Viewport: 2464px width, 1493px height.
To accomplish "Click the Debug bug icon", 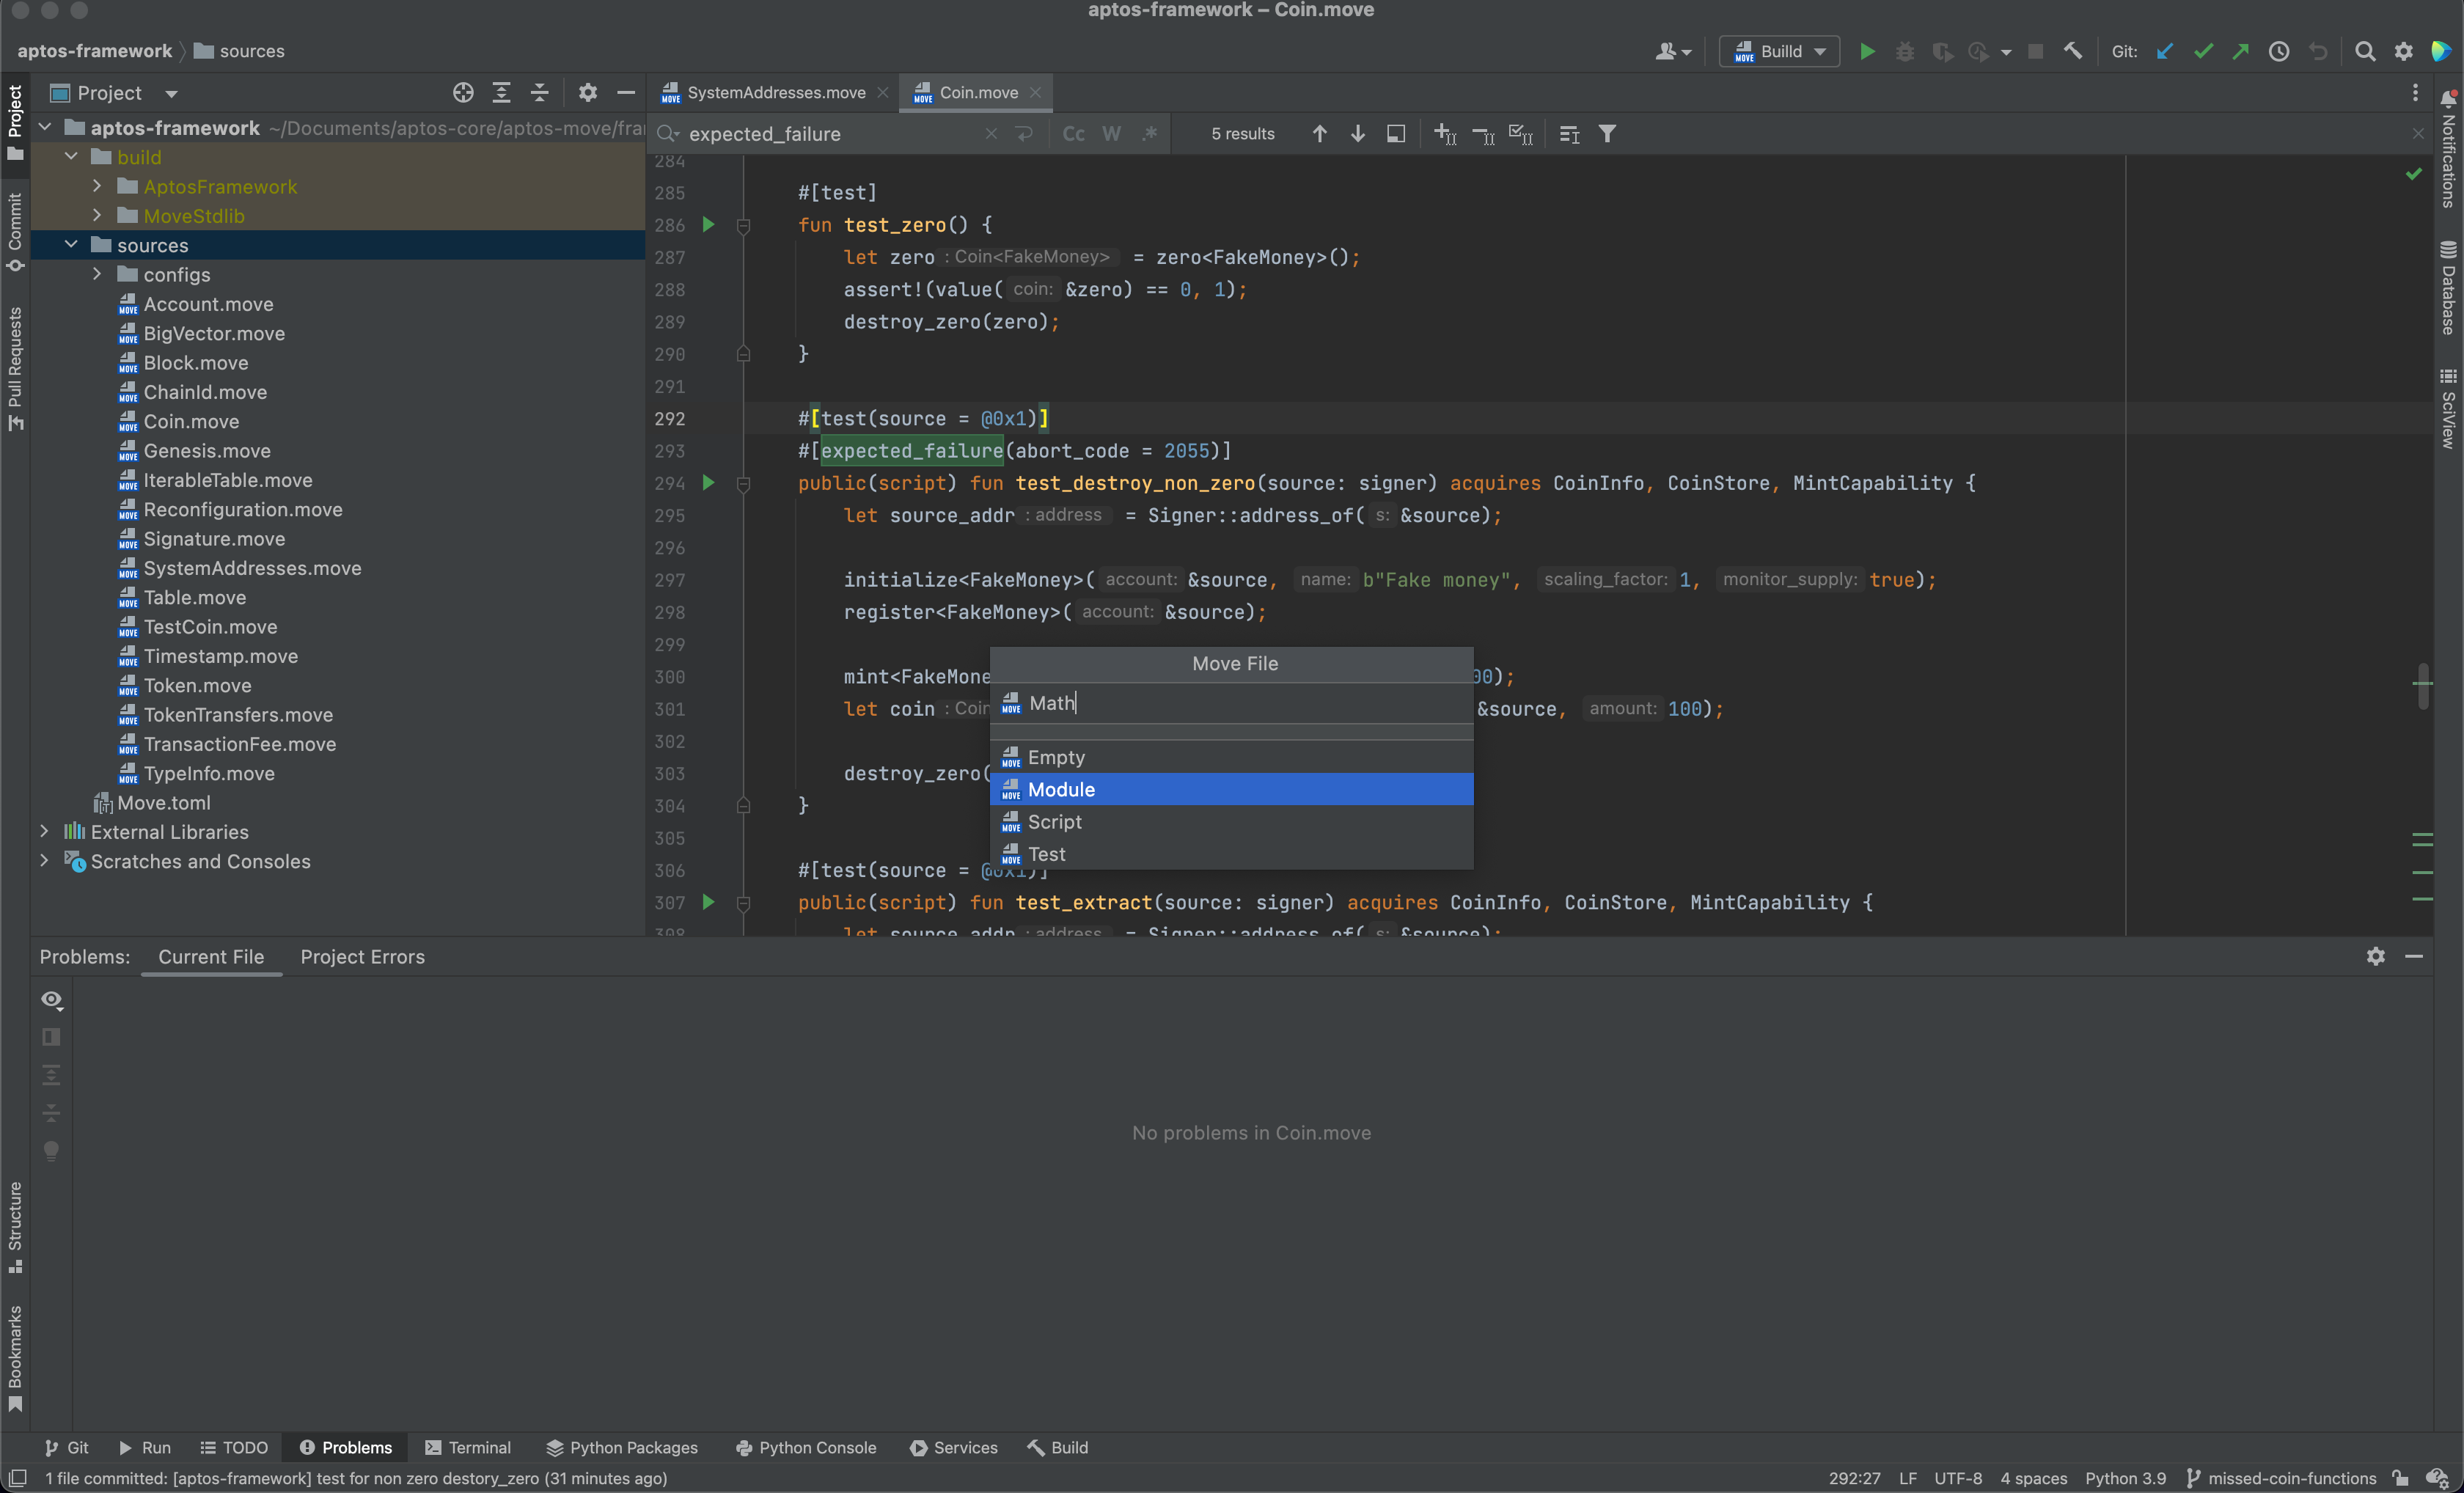I will point(1904,51).
